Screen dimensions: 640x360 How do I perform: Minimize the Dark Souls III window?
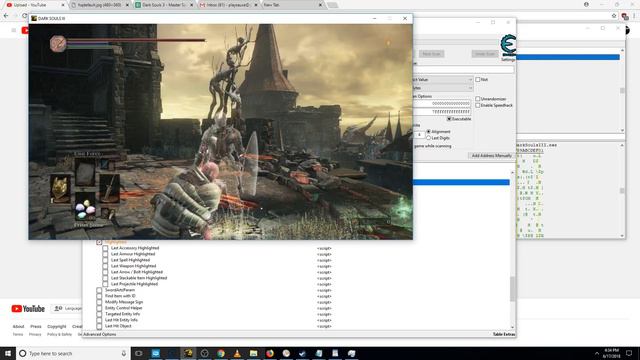pos(374,18)
